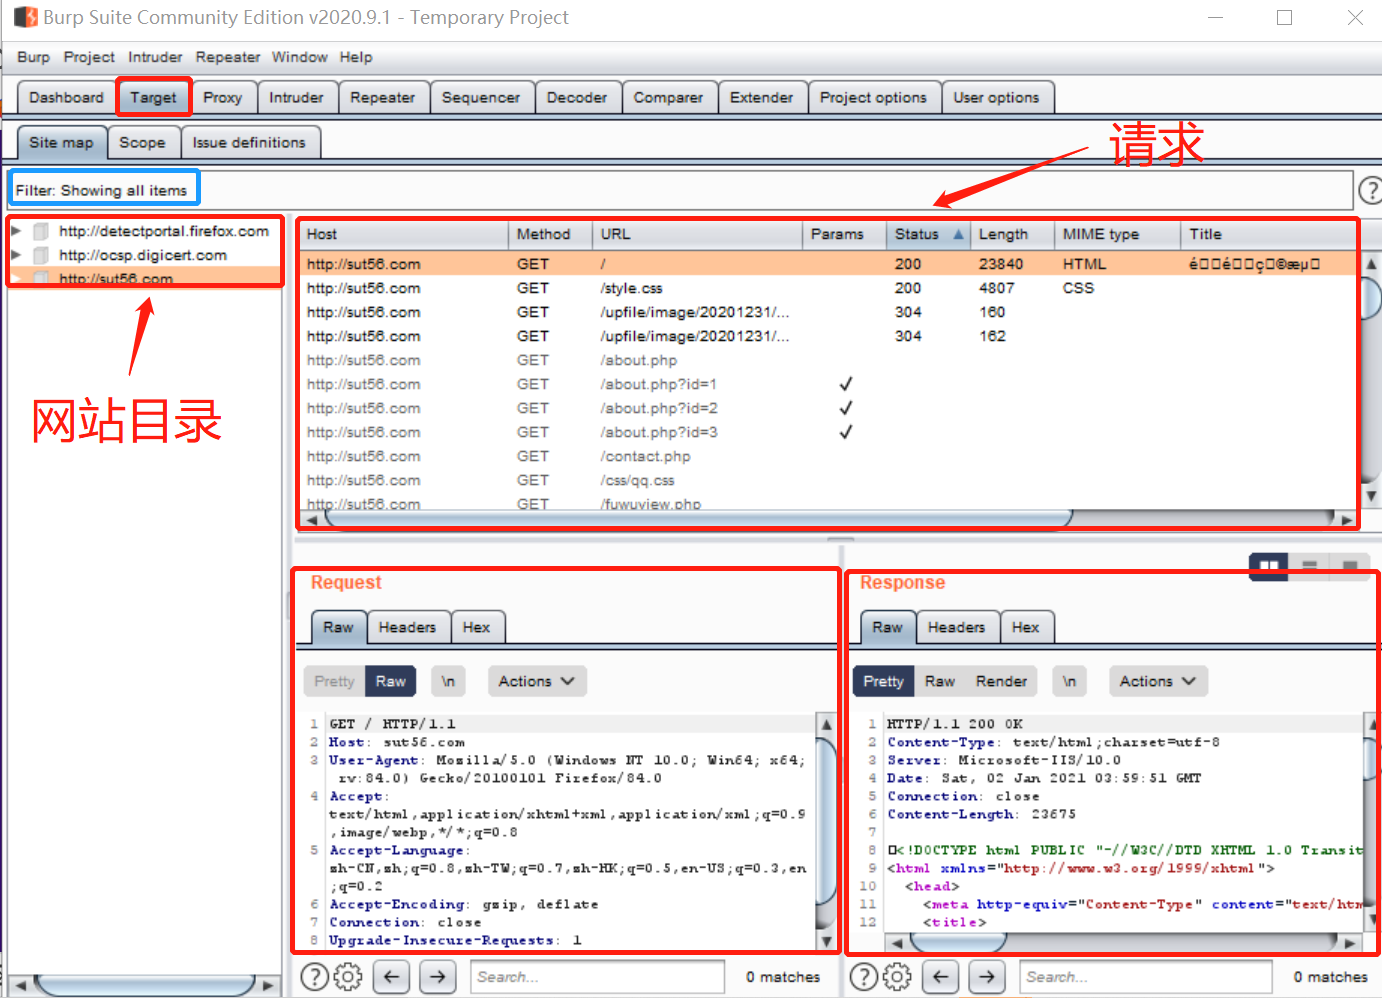Click the Search field below Response panel

point(1146,977)
